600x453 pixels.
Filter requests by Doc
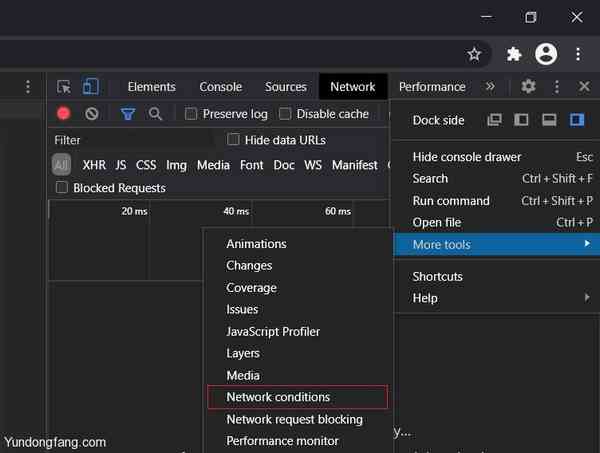pyautogui.click(x=284, y=165)
